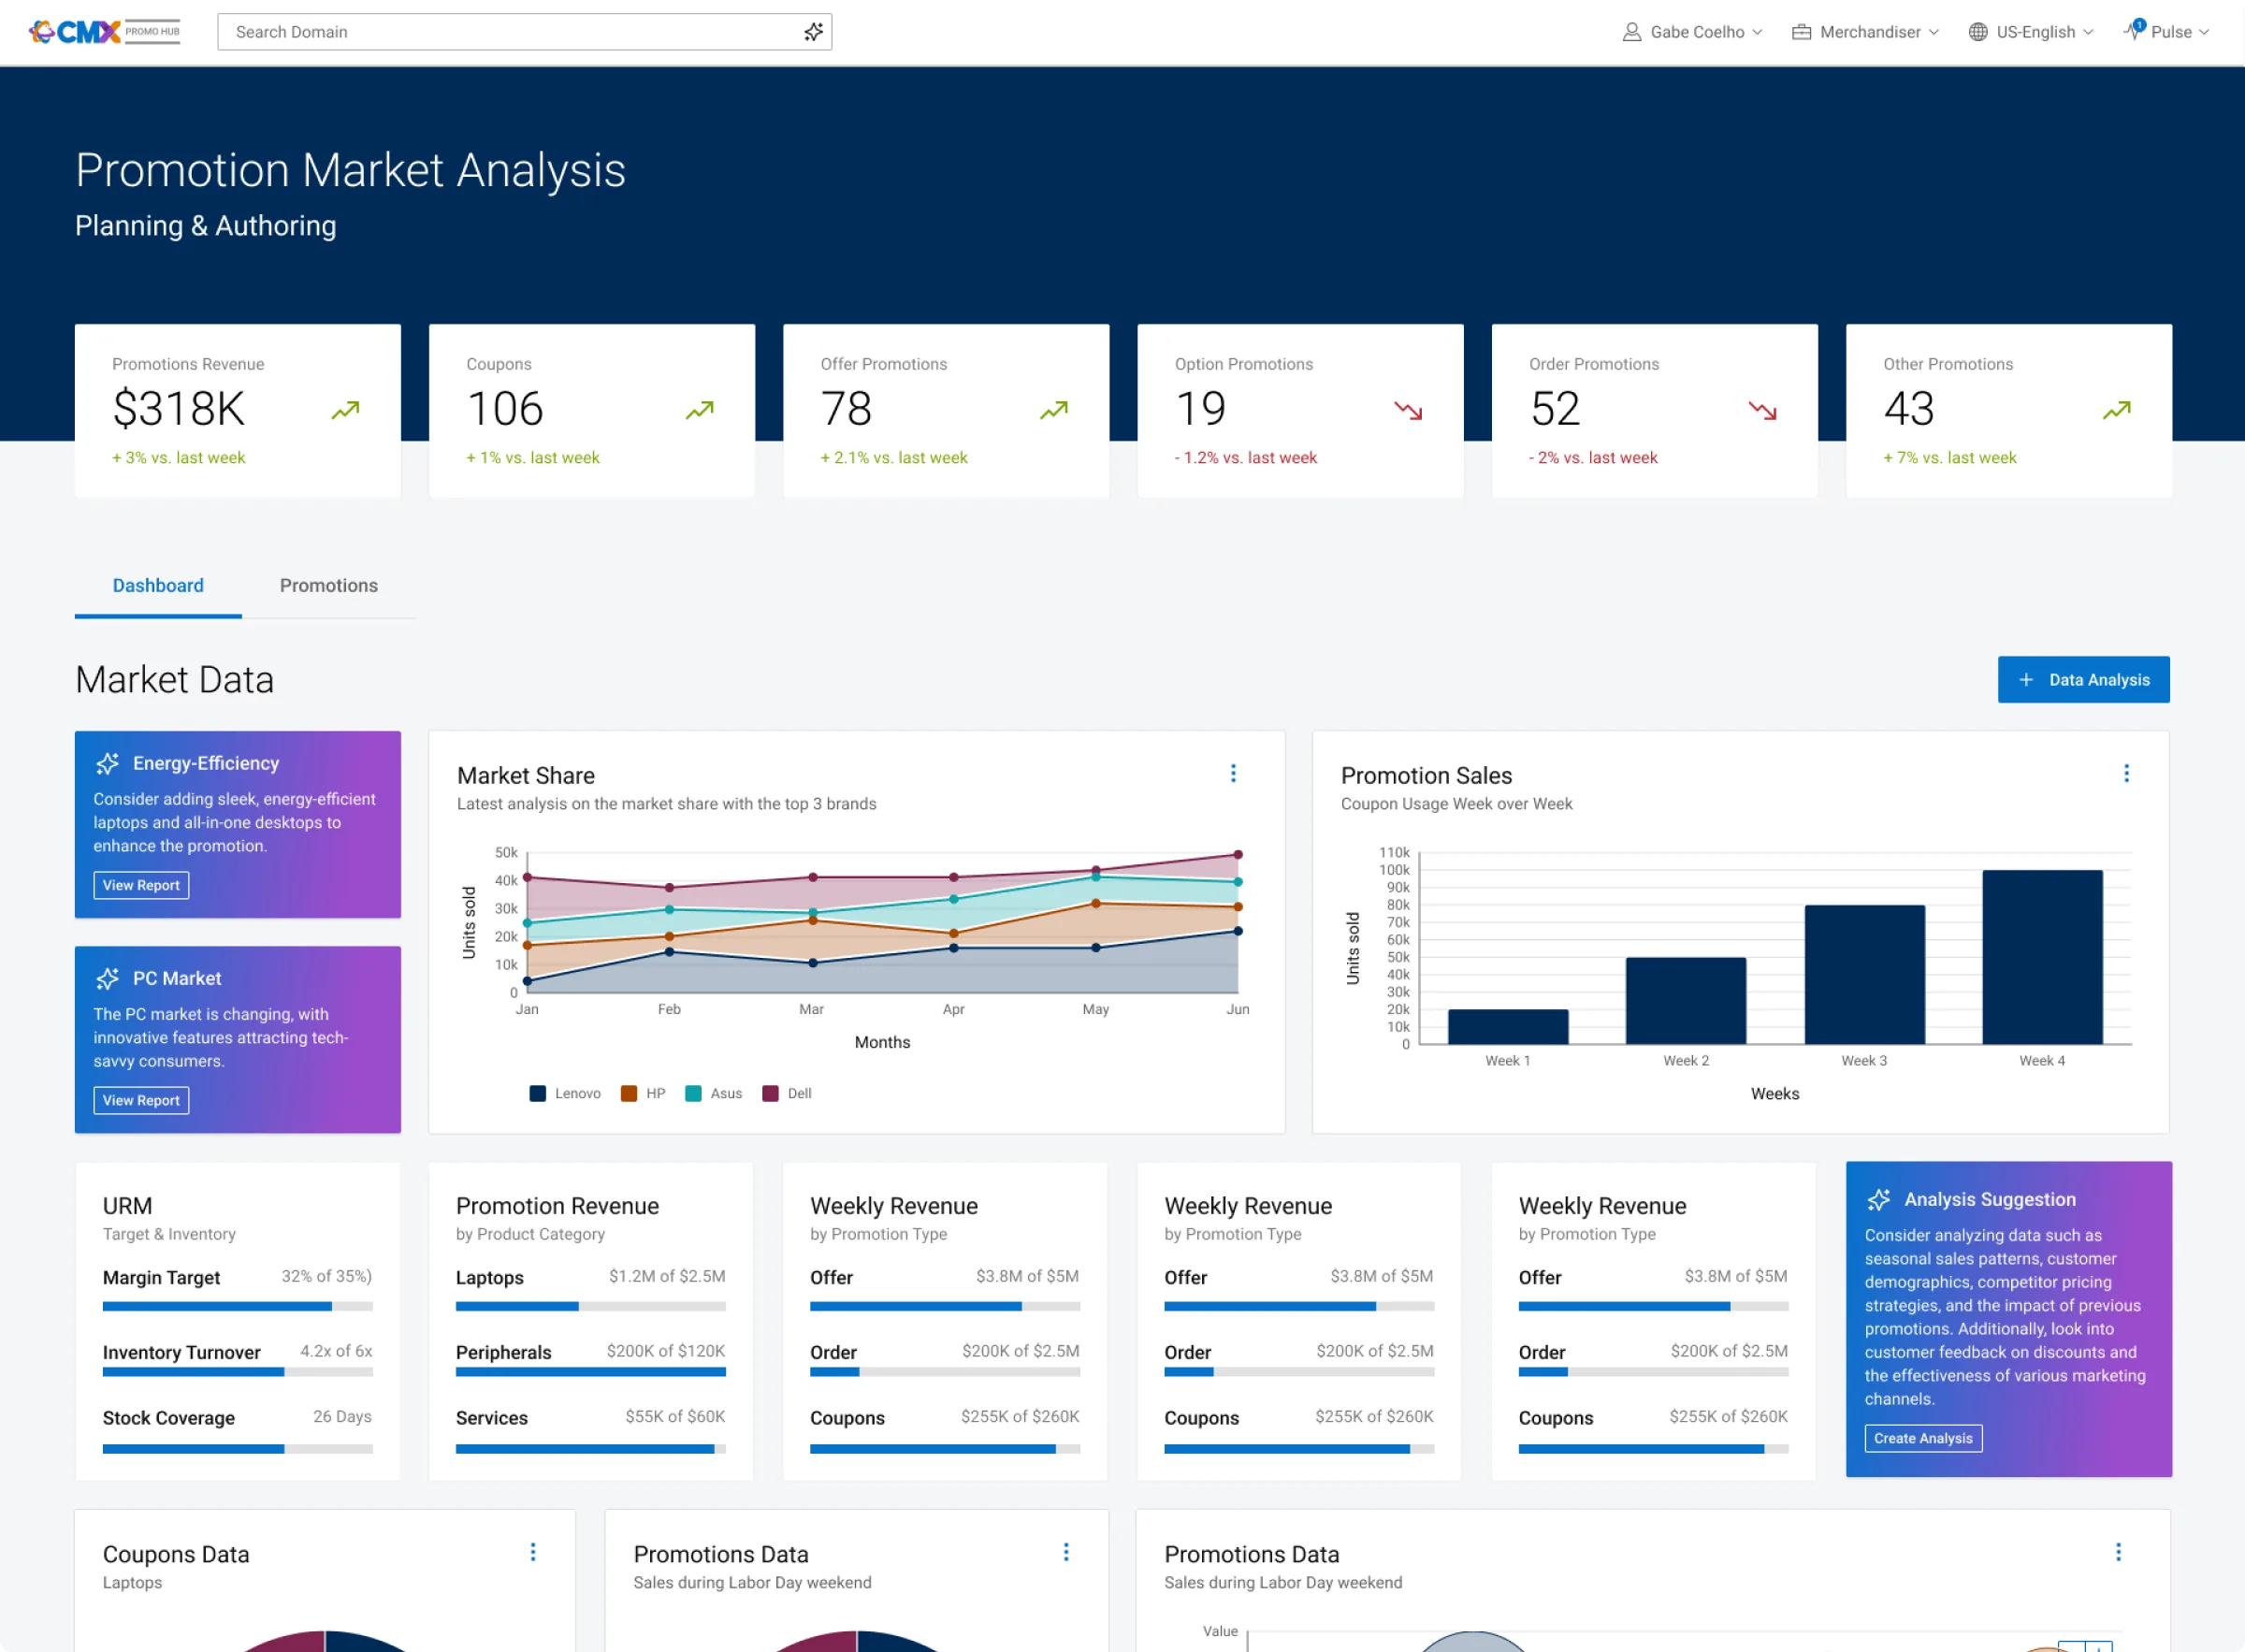Screen dimensions: 2245x1652
Task: Toggle Asus series in Market Share legend
Action: [x=713, y=1093]
